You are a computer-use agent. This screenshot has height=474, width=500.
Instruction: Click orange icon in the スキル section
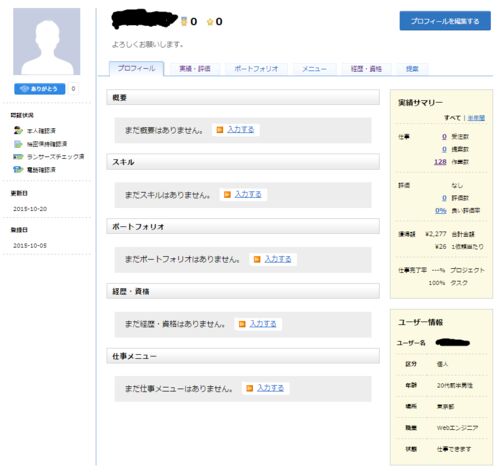pyautogui.click(x=227, y=194)
